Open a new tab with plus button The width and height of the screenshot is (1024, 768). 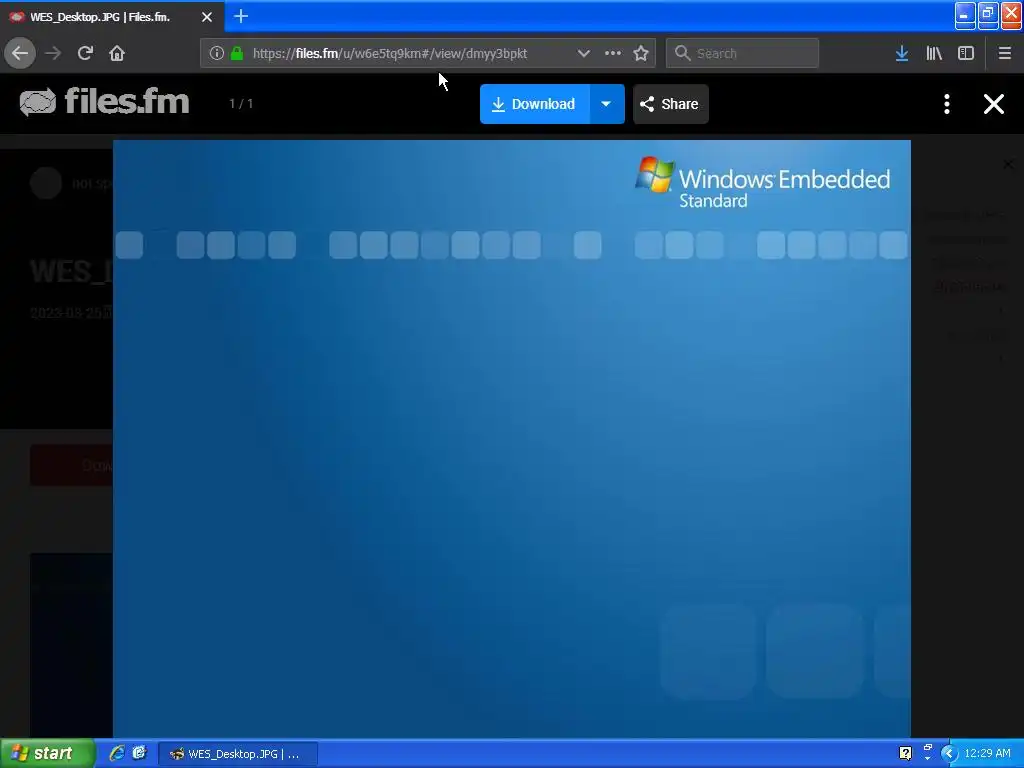point(240,16)
